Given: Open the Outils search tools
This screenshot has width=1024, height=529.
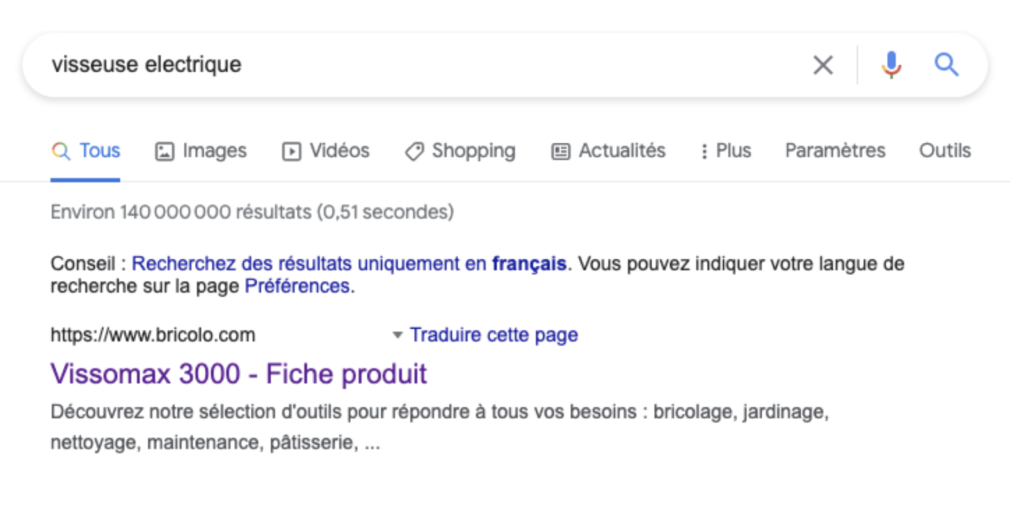Looking at the screenshot, I should [x=945, y=151].
